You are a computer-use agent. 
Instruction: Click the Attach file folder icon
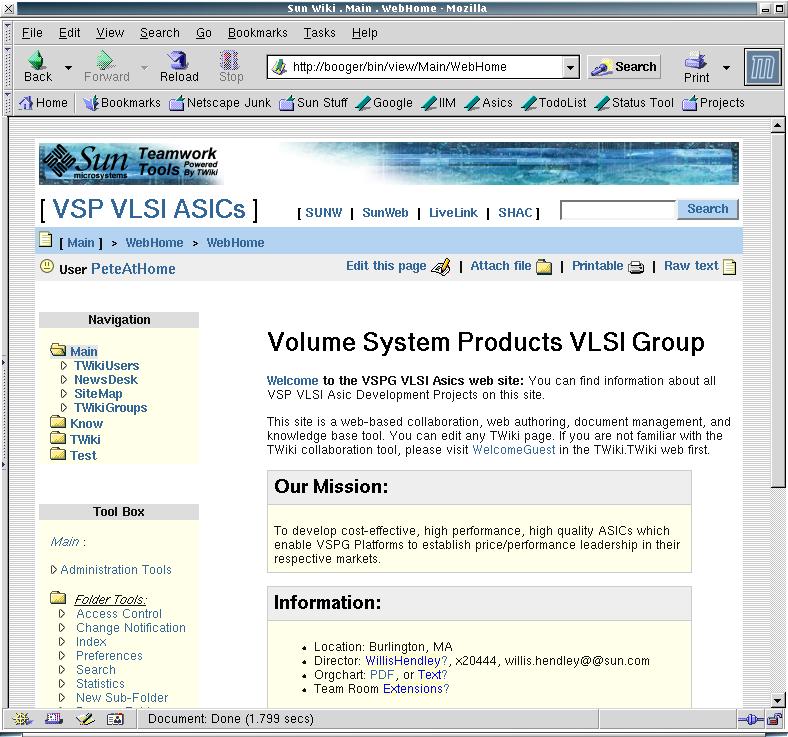[544, 267]
